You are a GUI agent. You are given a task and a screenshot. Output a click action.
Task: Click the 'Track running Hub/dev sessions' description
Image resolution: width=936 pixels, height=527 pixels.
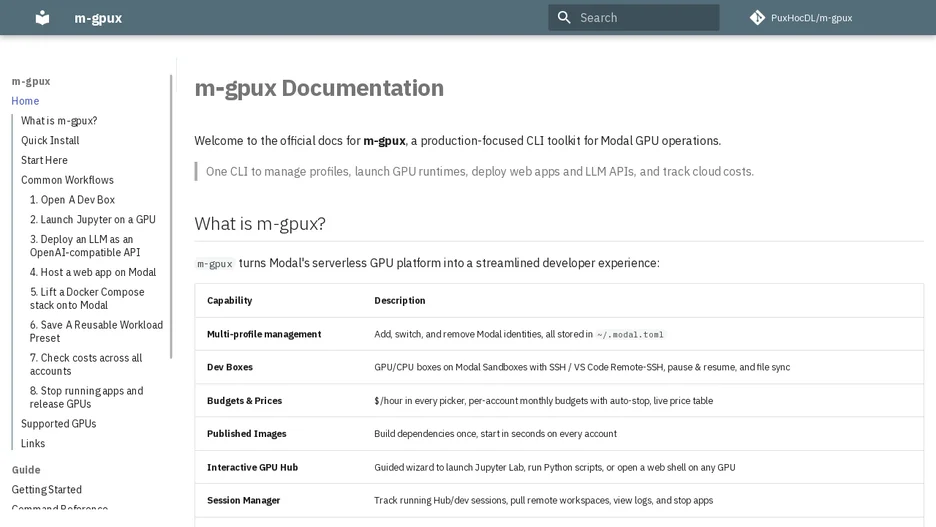(544, 500)
